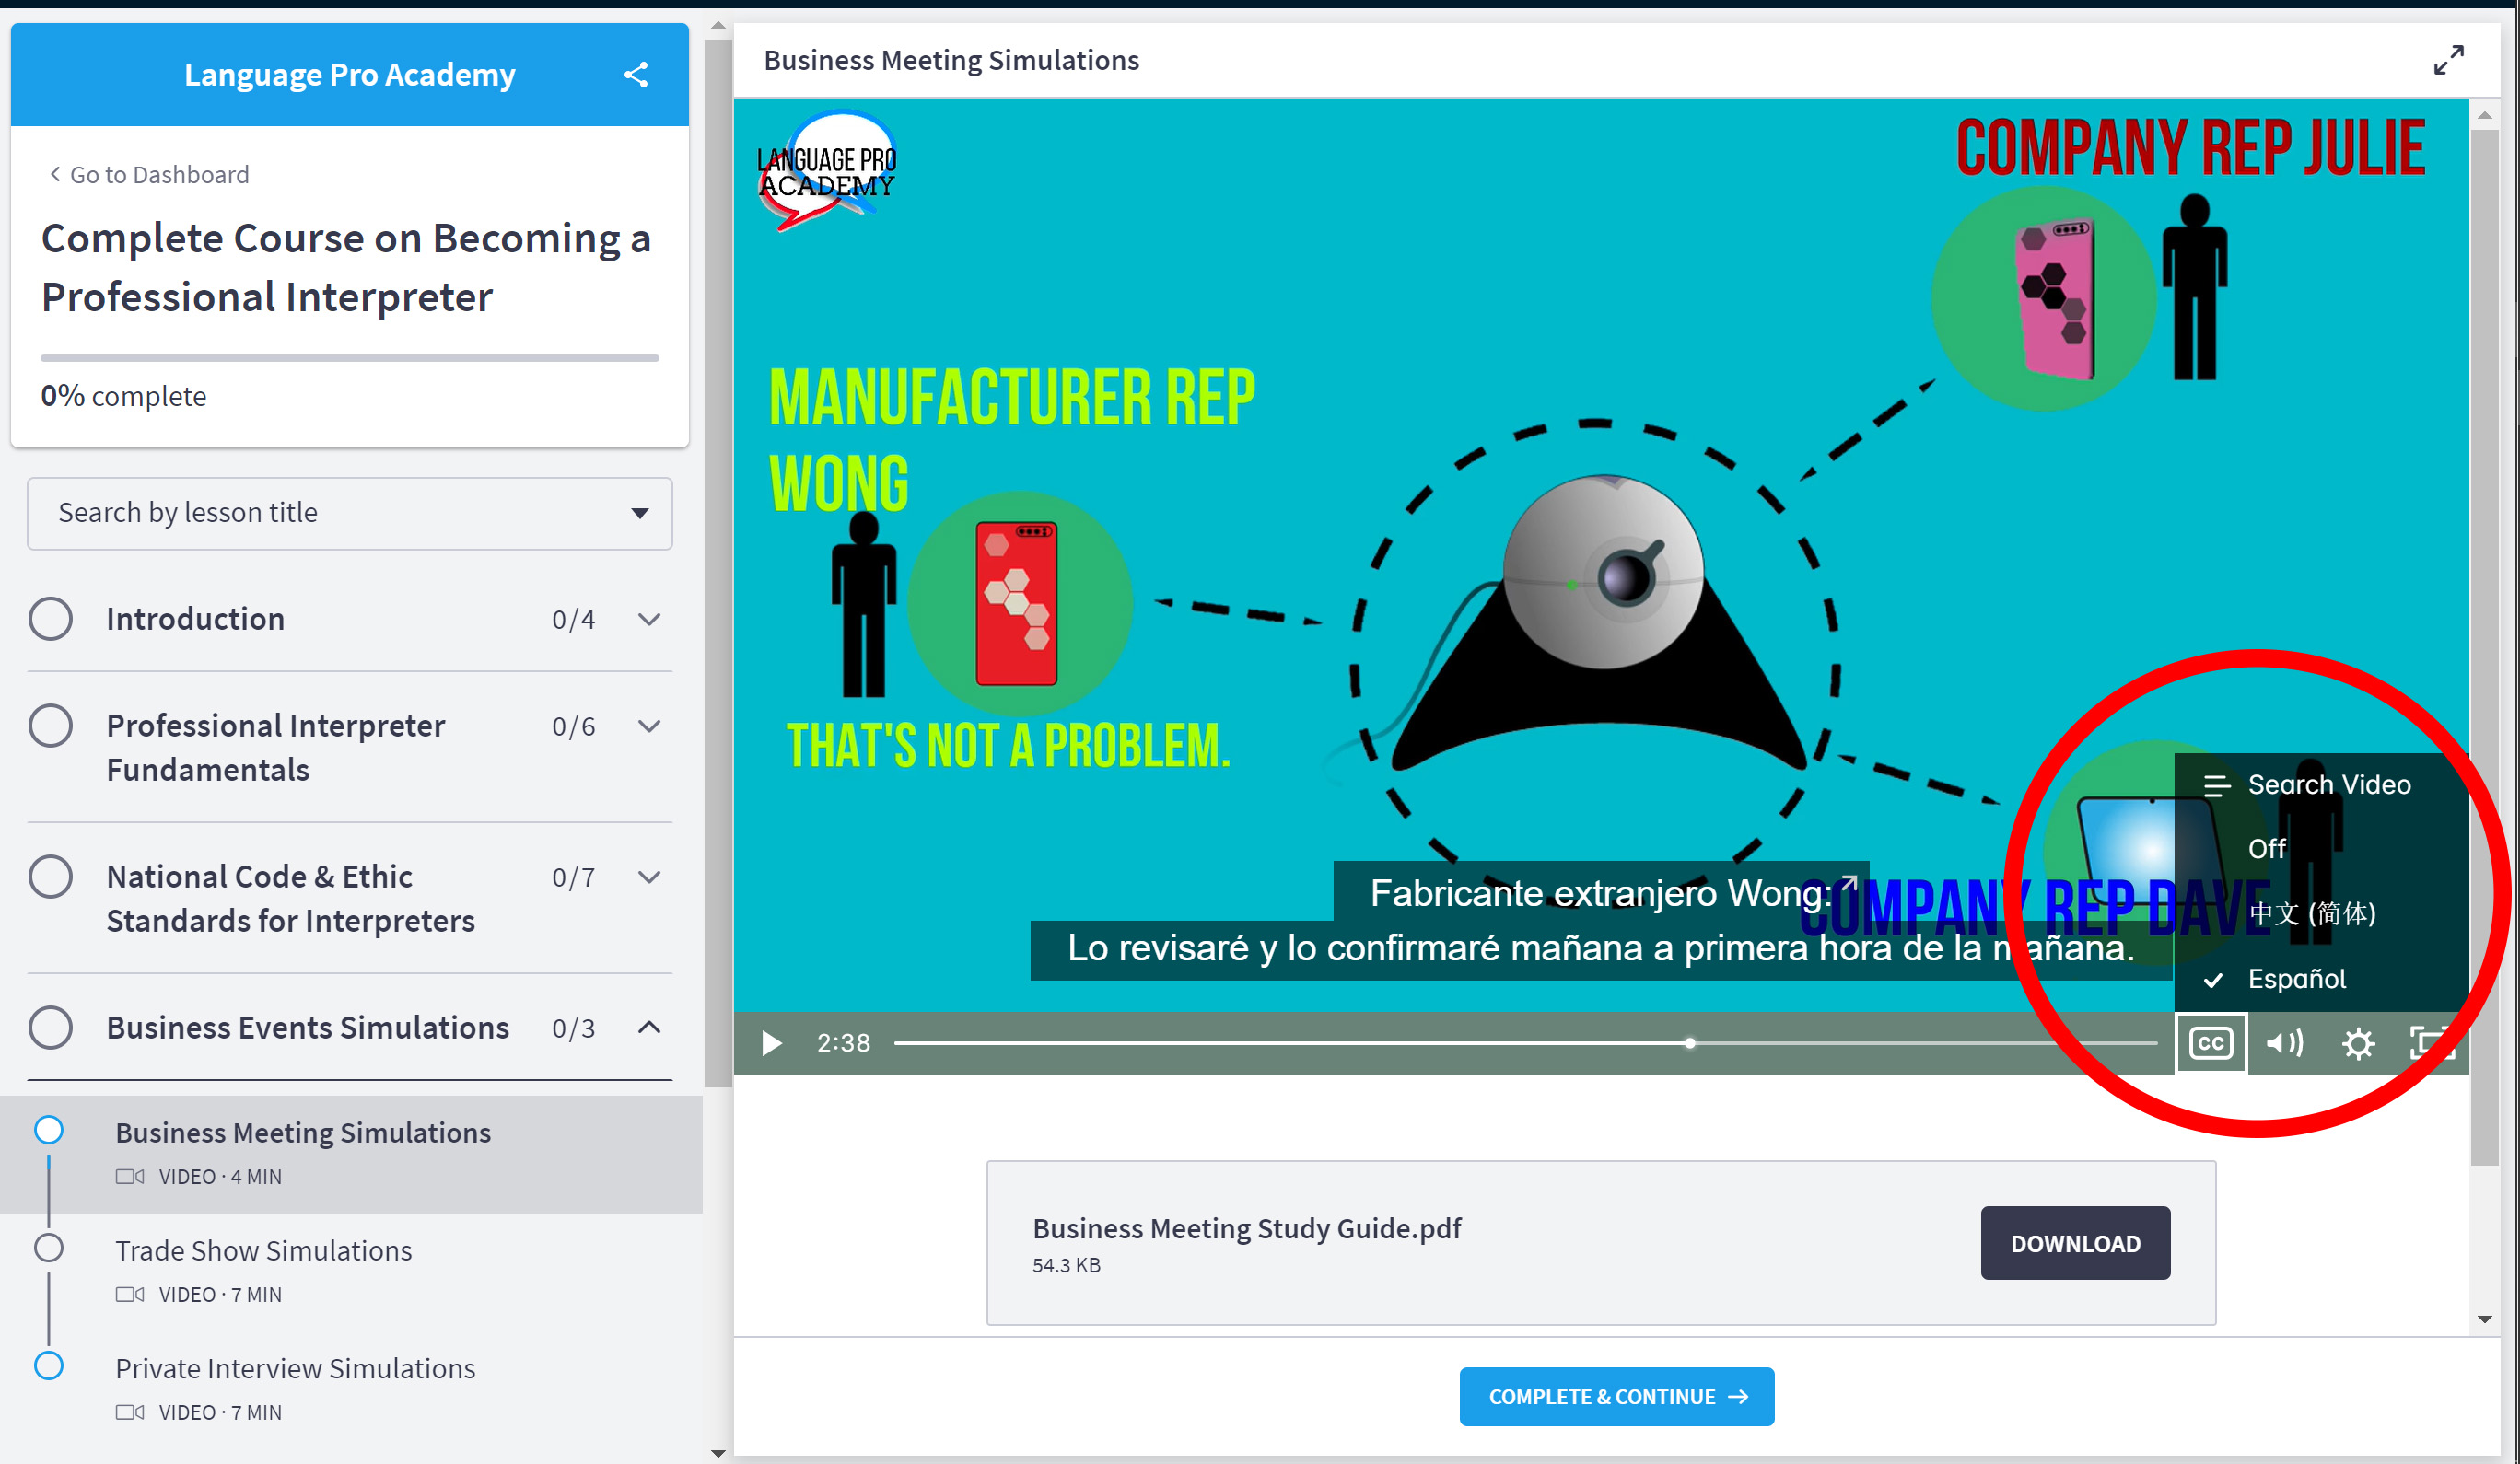The width and height of the screenshot is (2520, 1464).
Task: Click the video progress bar handle
Action: tap(1689, 1043)
